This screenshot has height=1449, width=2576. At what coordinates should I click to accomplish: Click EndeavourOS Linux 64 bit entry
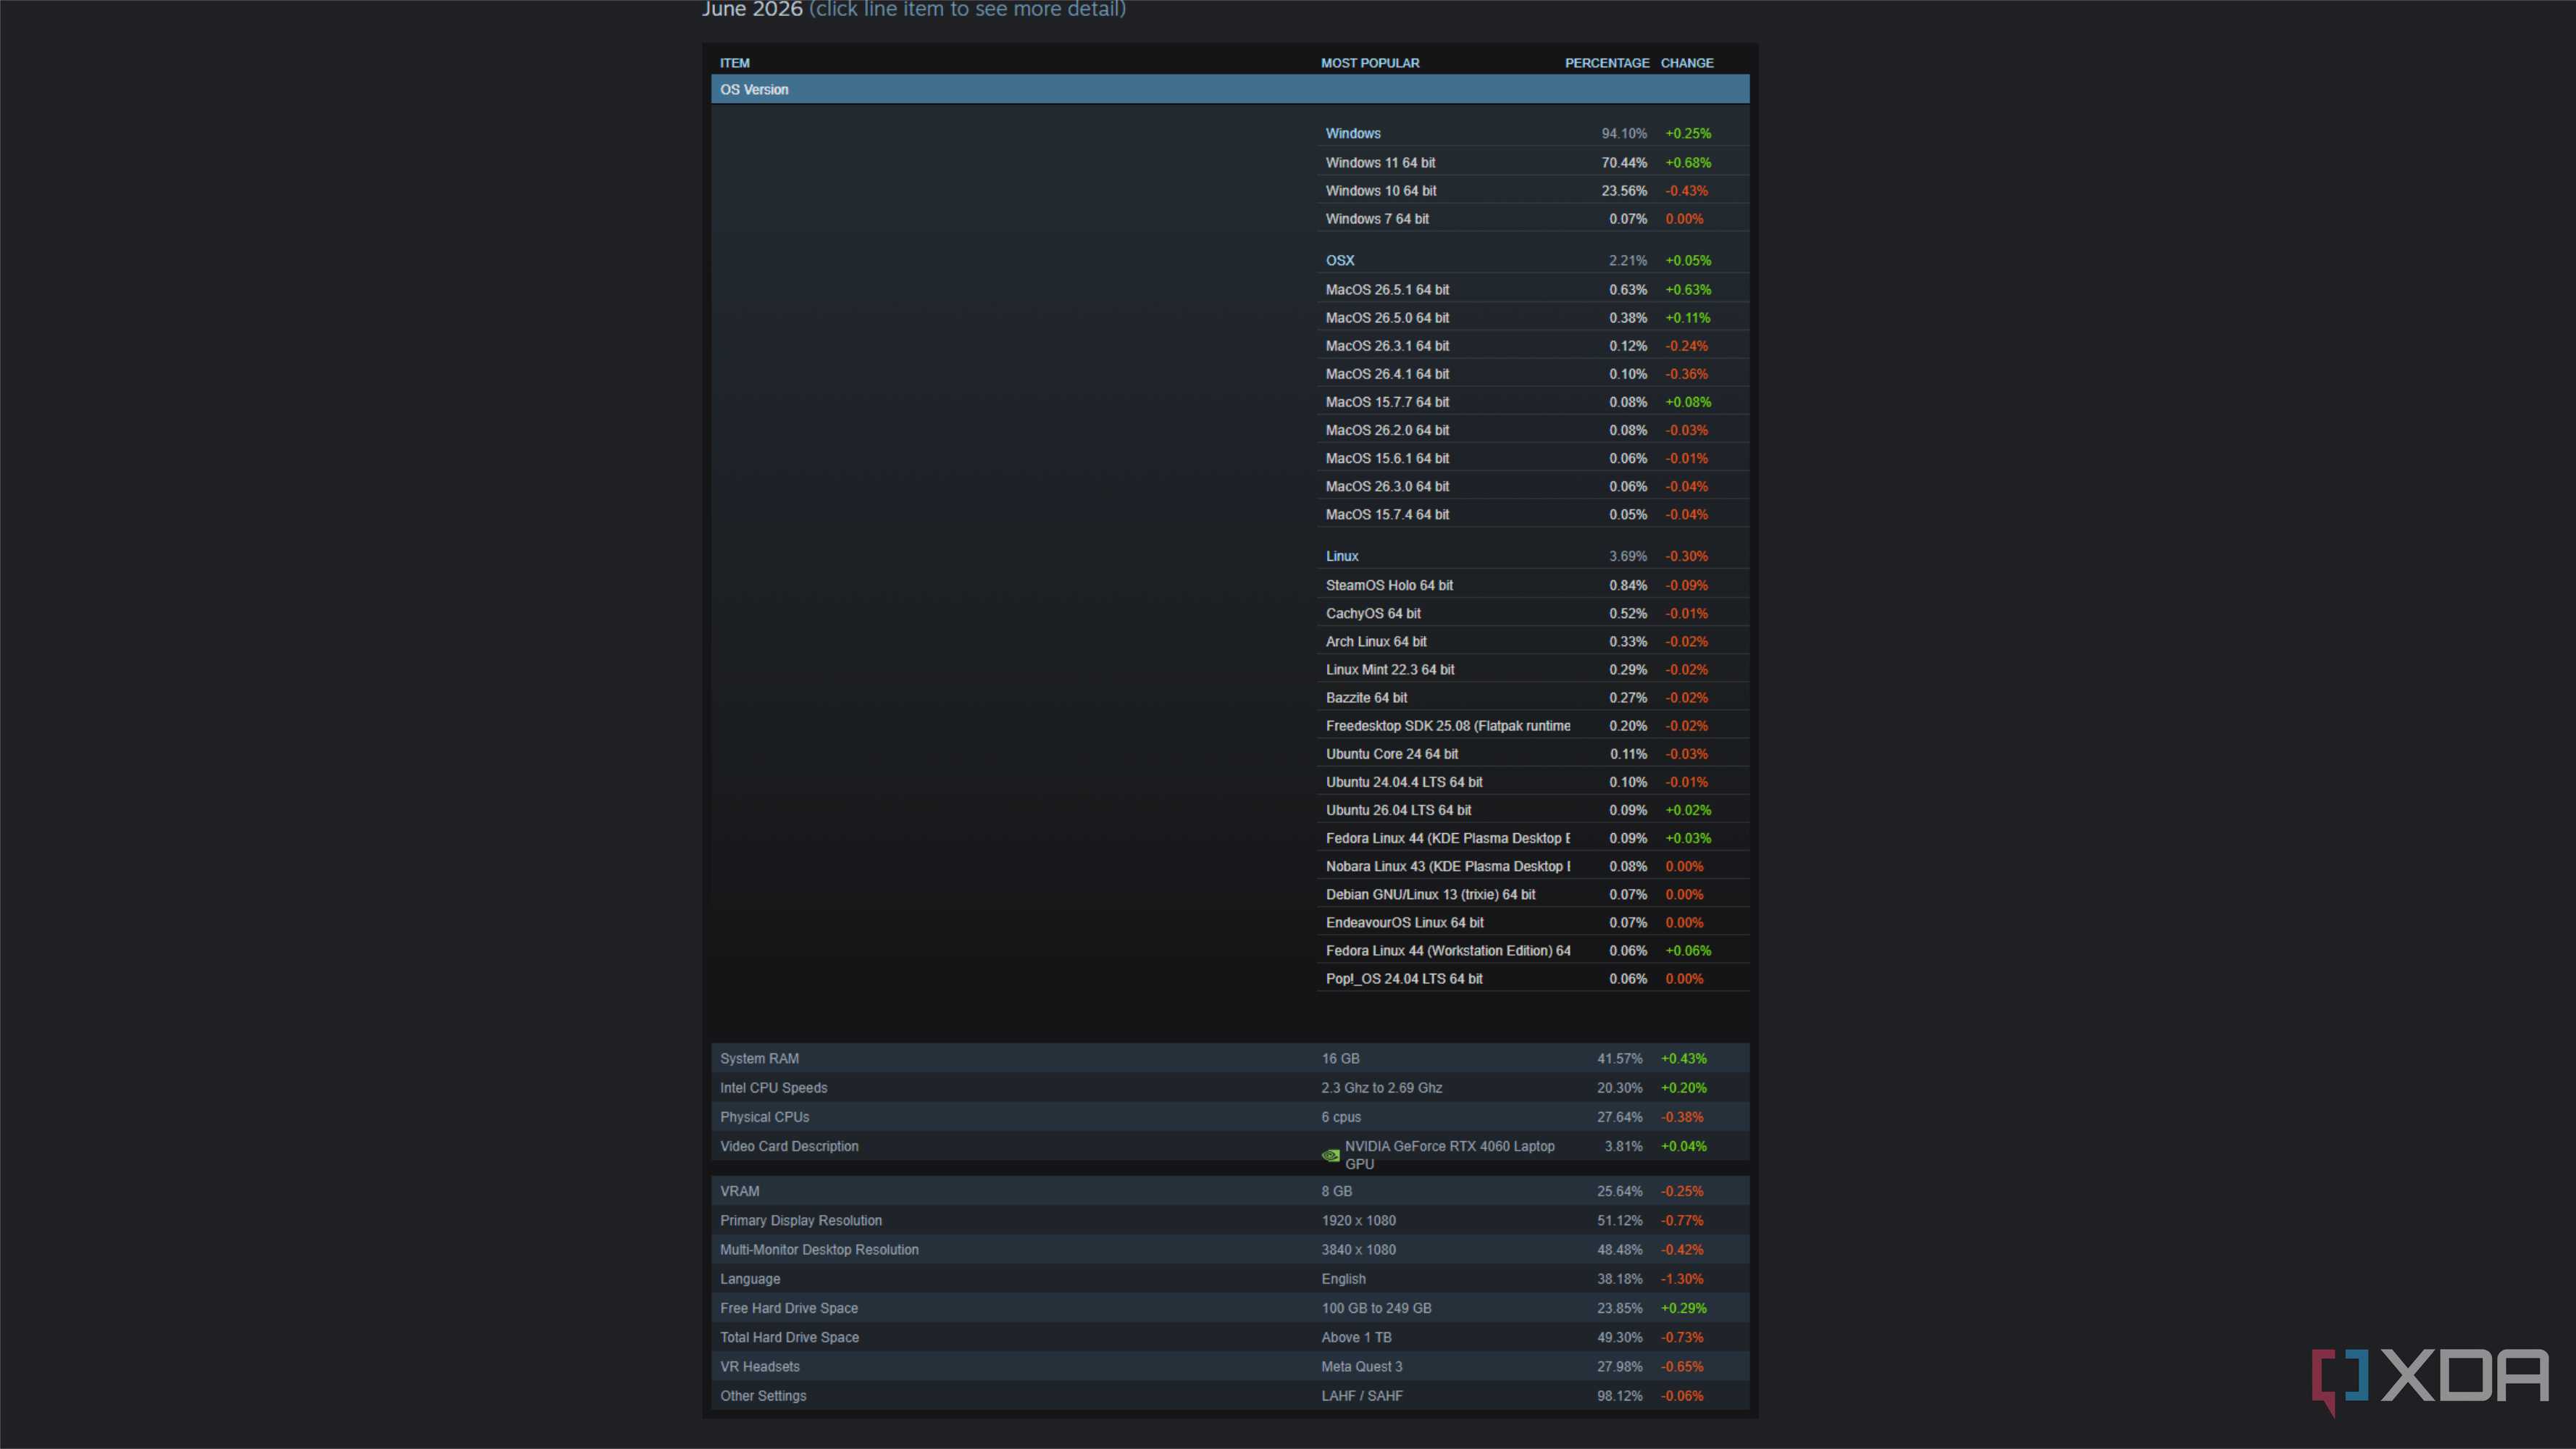coord(1533,921)
